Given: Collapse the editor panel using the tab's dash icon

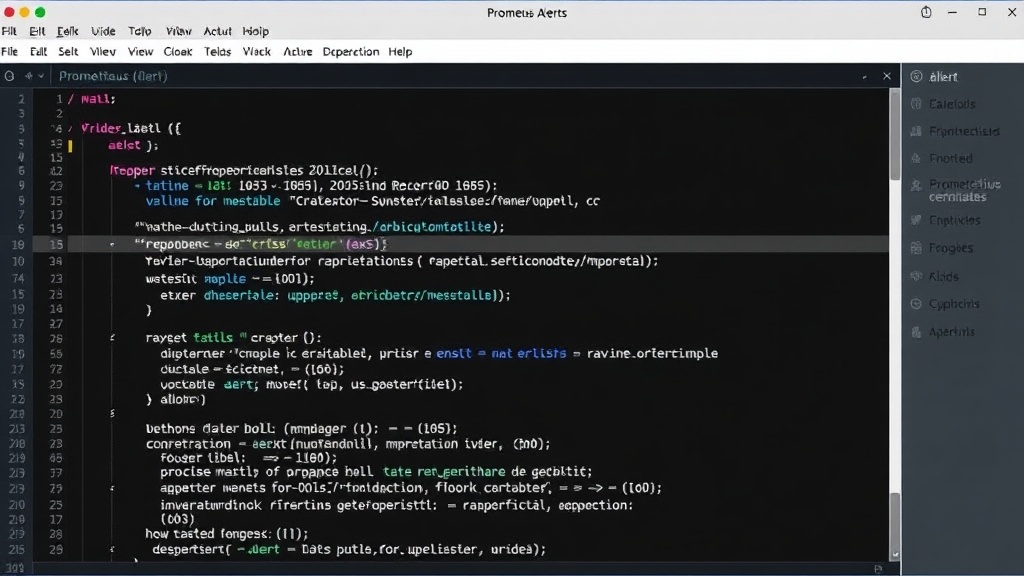Looking at the screenshot, I should (865, 77).
